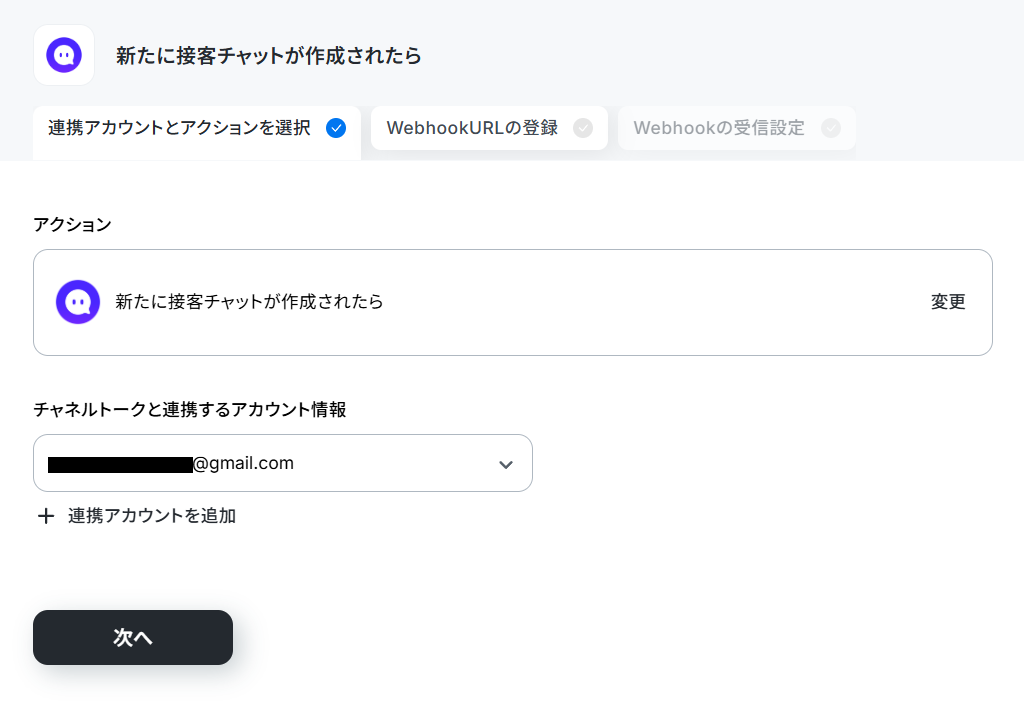This screenshot has width=1024, height=710.
Task: Click the Channel Talk logo in the header
Action: [64, 55]
